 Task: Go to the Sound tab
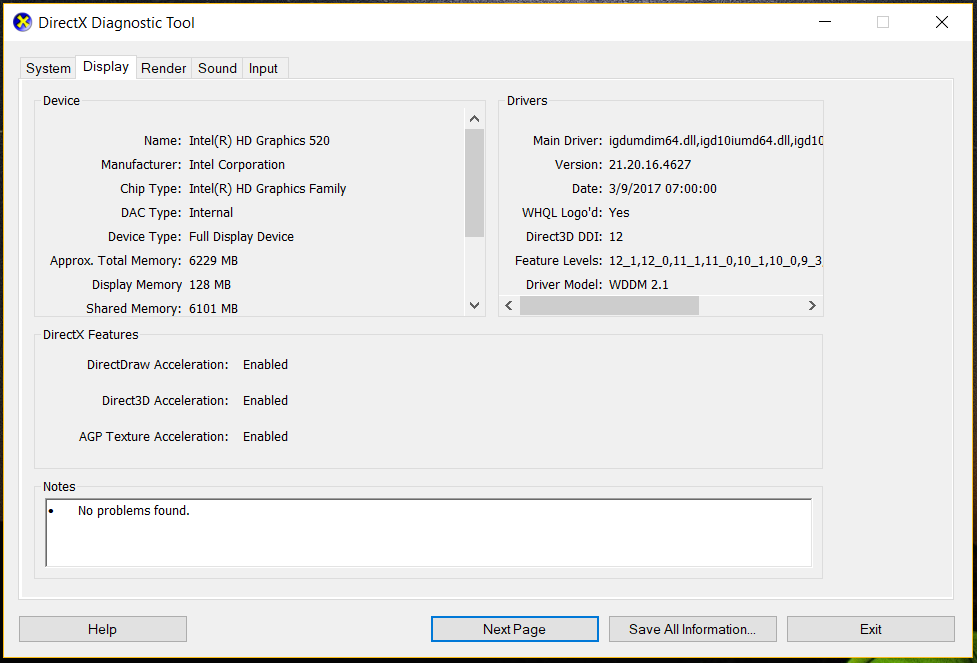tap(217, 68)
